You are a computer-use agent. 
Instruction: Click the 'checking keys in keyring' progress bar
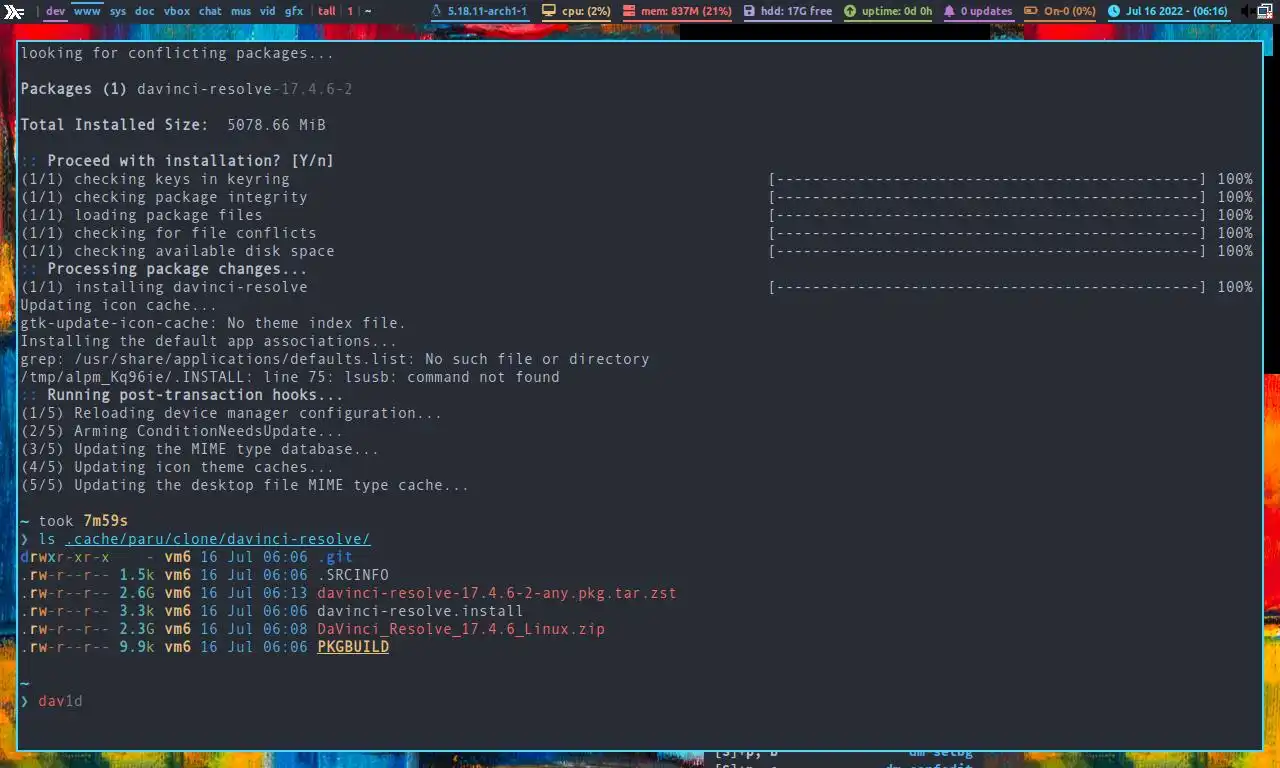click(987, 179)
